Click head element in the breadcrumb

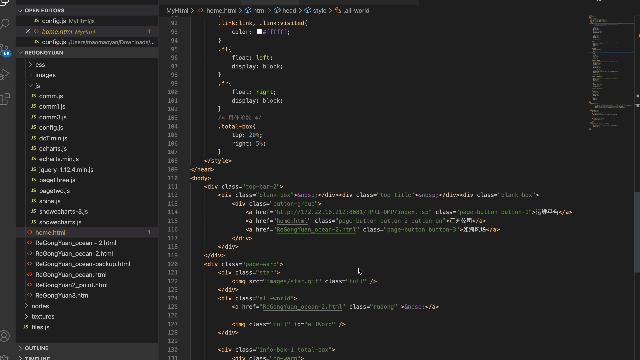289,11
